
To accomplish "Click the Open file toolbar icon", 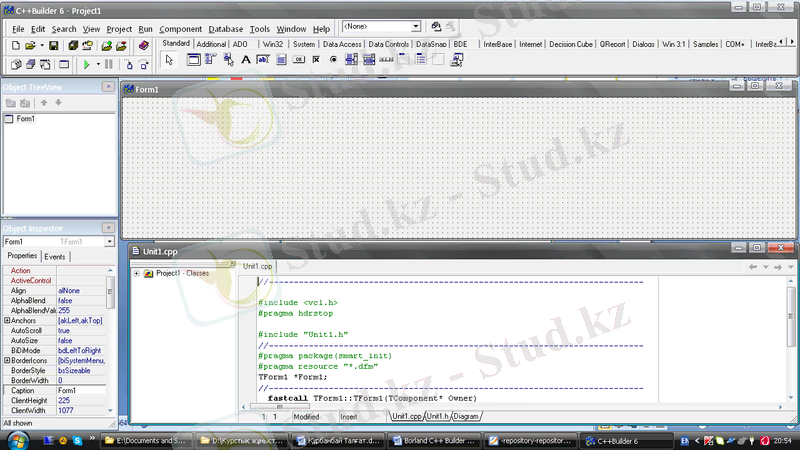I will point(30,46).
